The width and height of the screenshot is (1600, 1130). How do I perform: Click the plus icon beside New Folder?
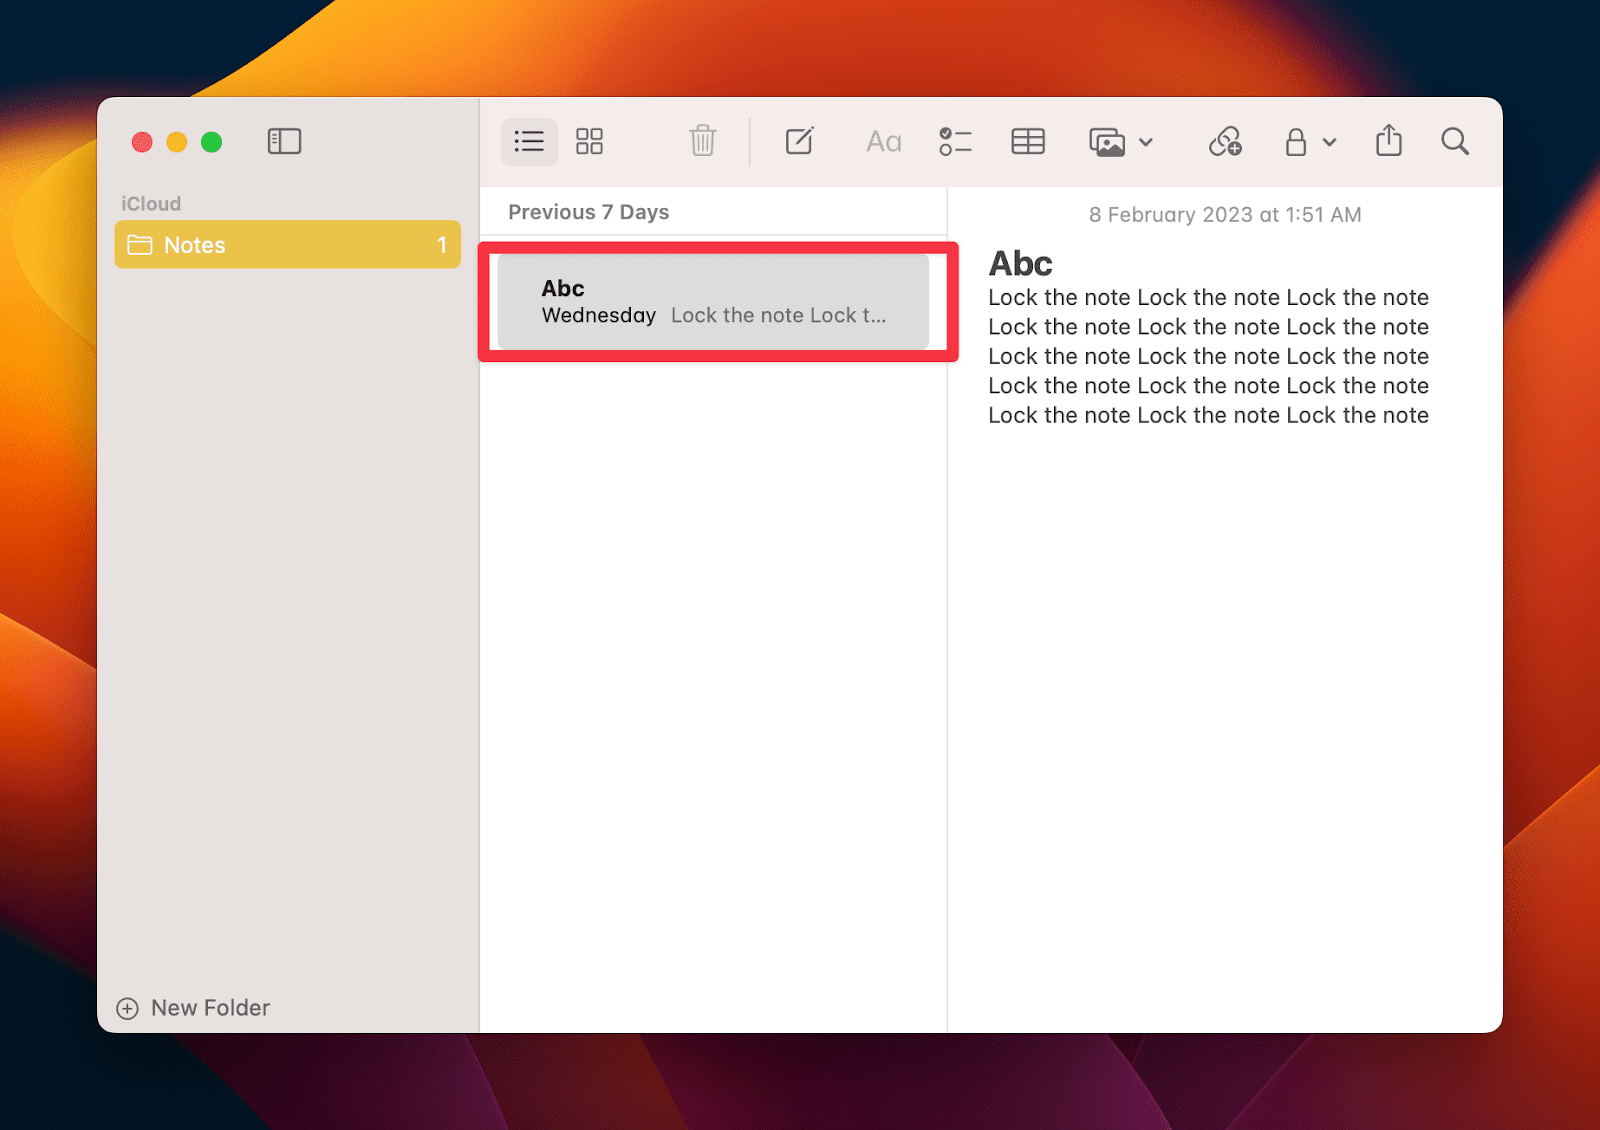pos(127,1008)
